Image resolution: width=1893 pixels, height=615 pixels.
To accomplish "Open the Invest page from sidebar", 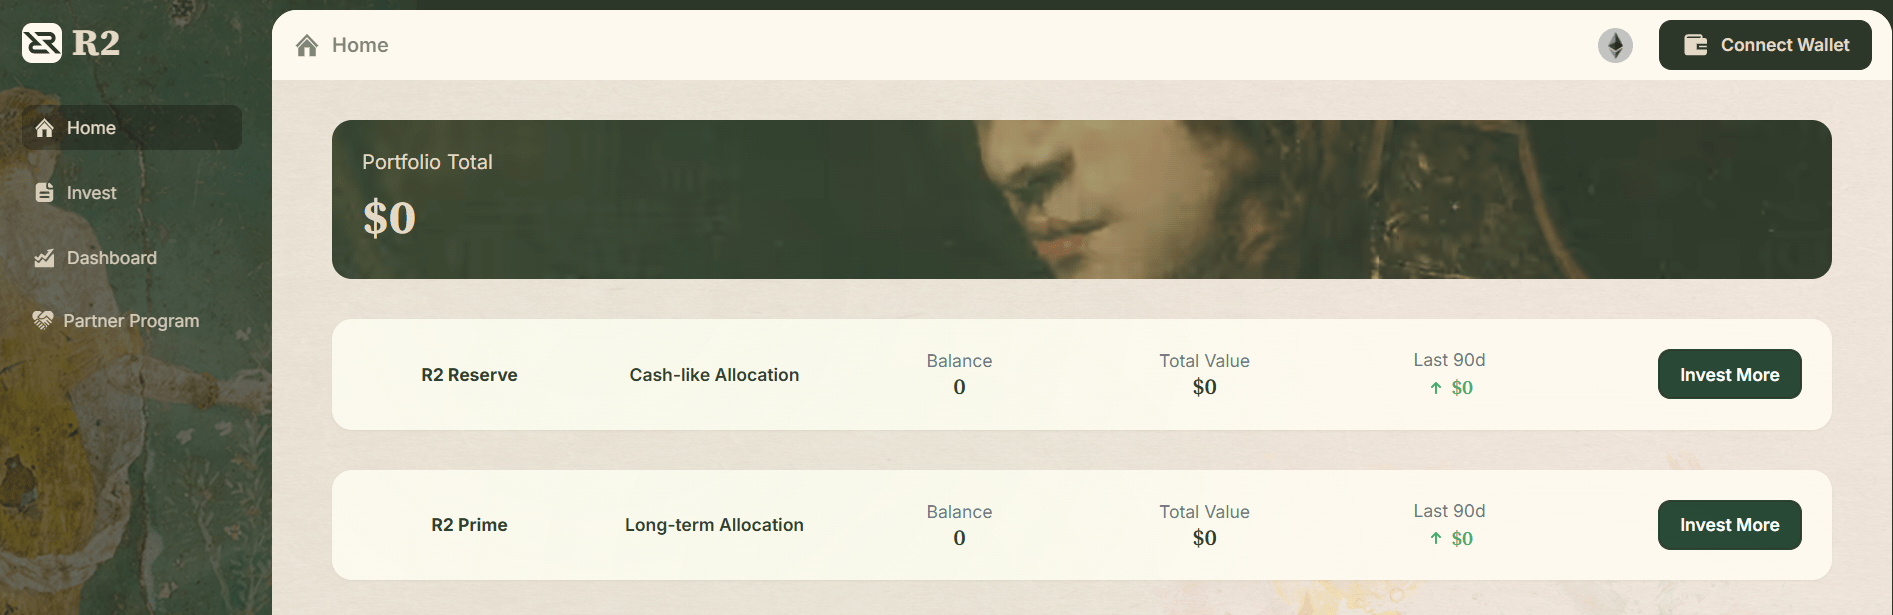I will (x=91, y=193).
